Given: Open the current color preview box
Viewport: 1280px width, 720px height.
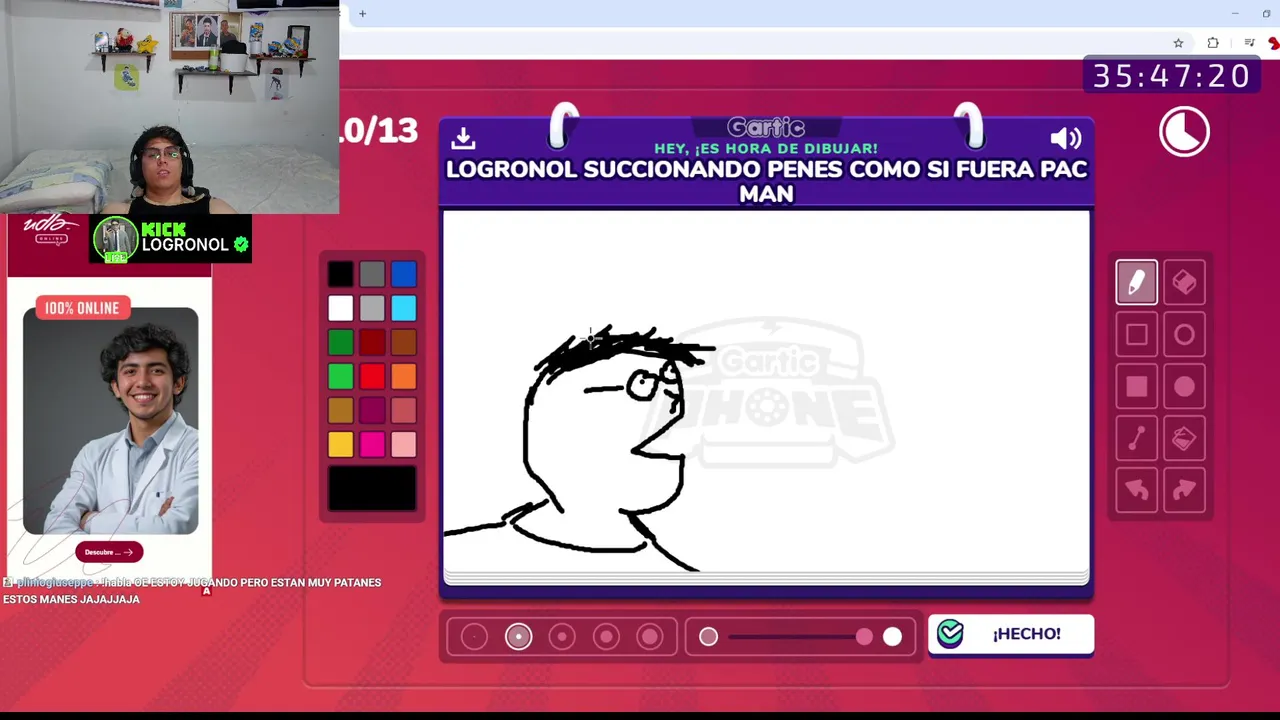Looking at the screenshot, I should click(372, 489).
